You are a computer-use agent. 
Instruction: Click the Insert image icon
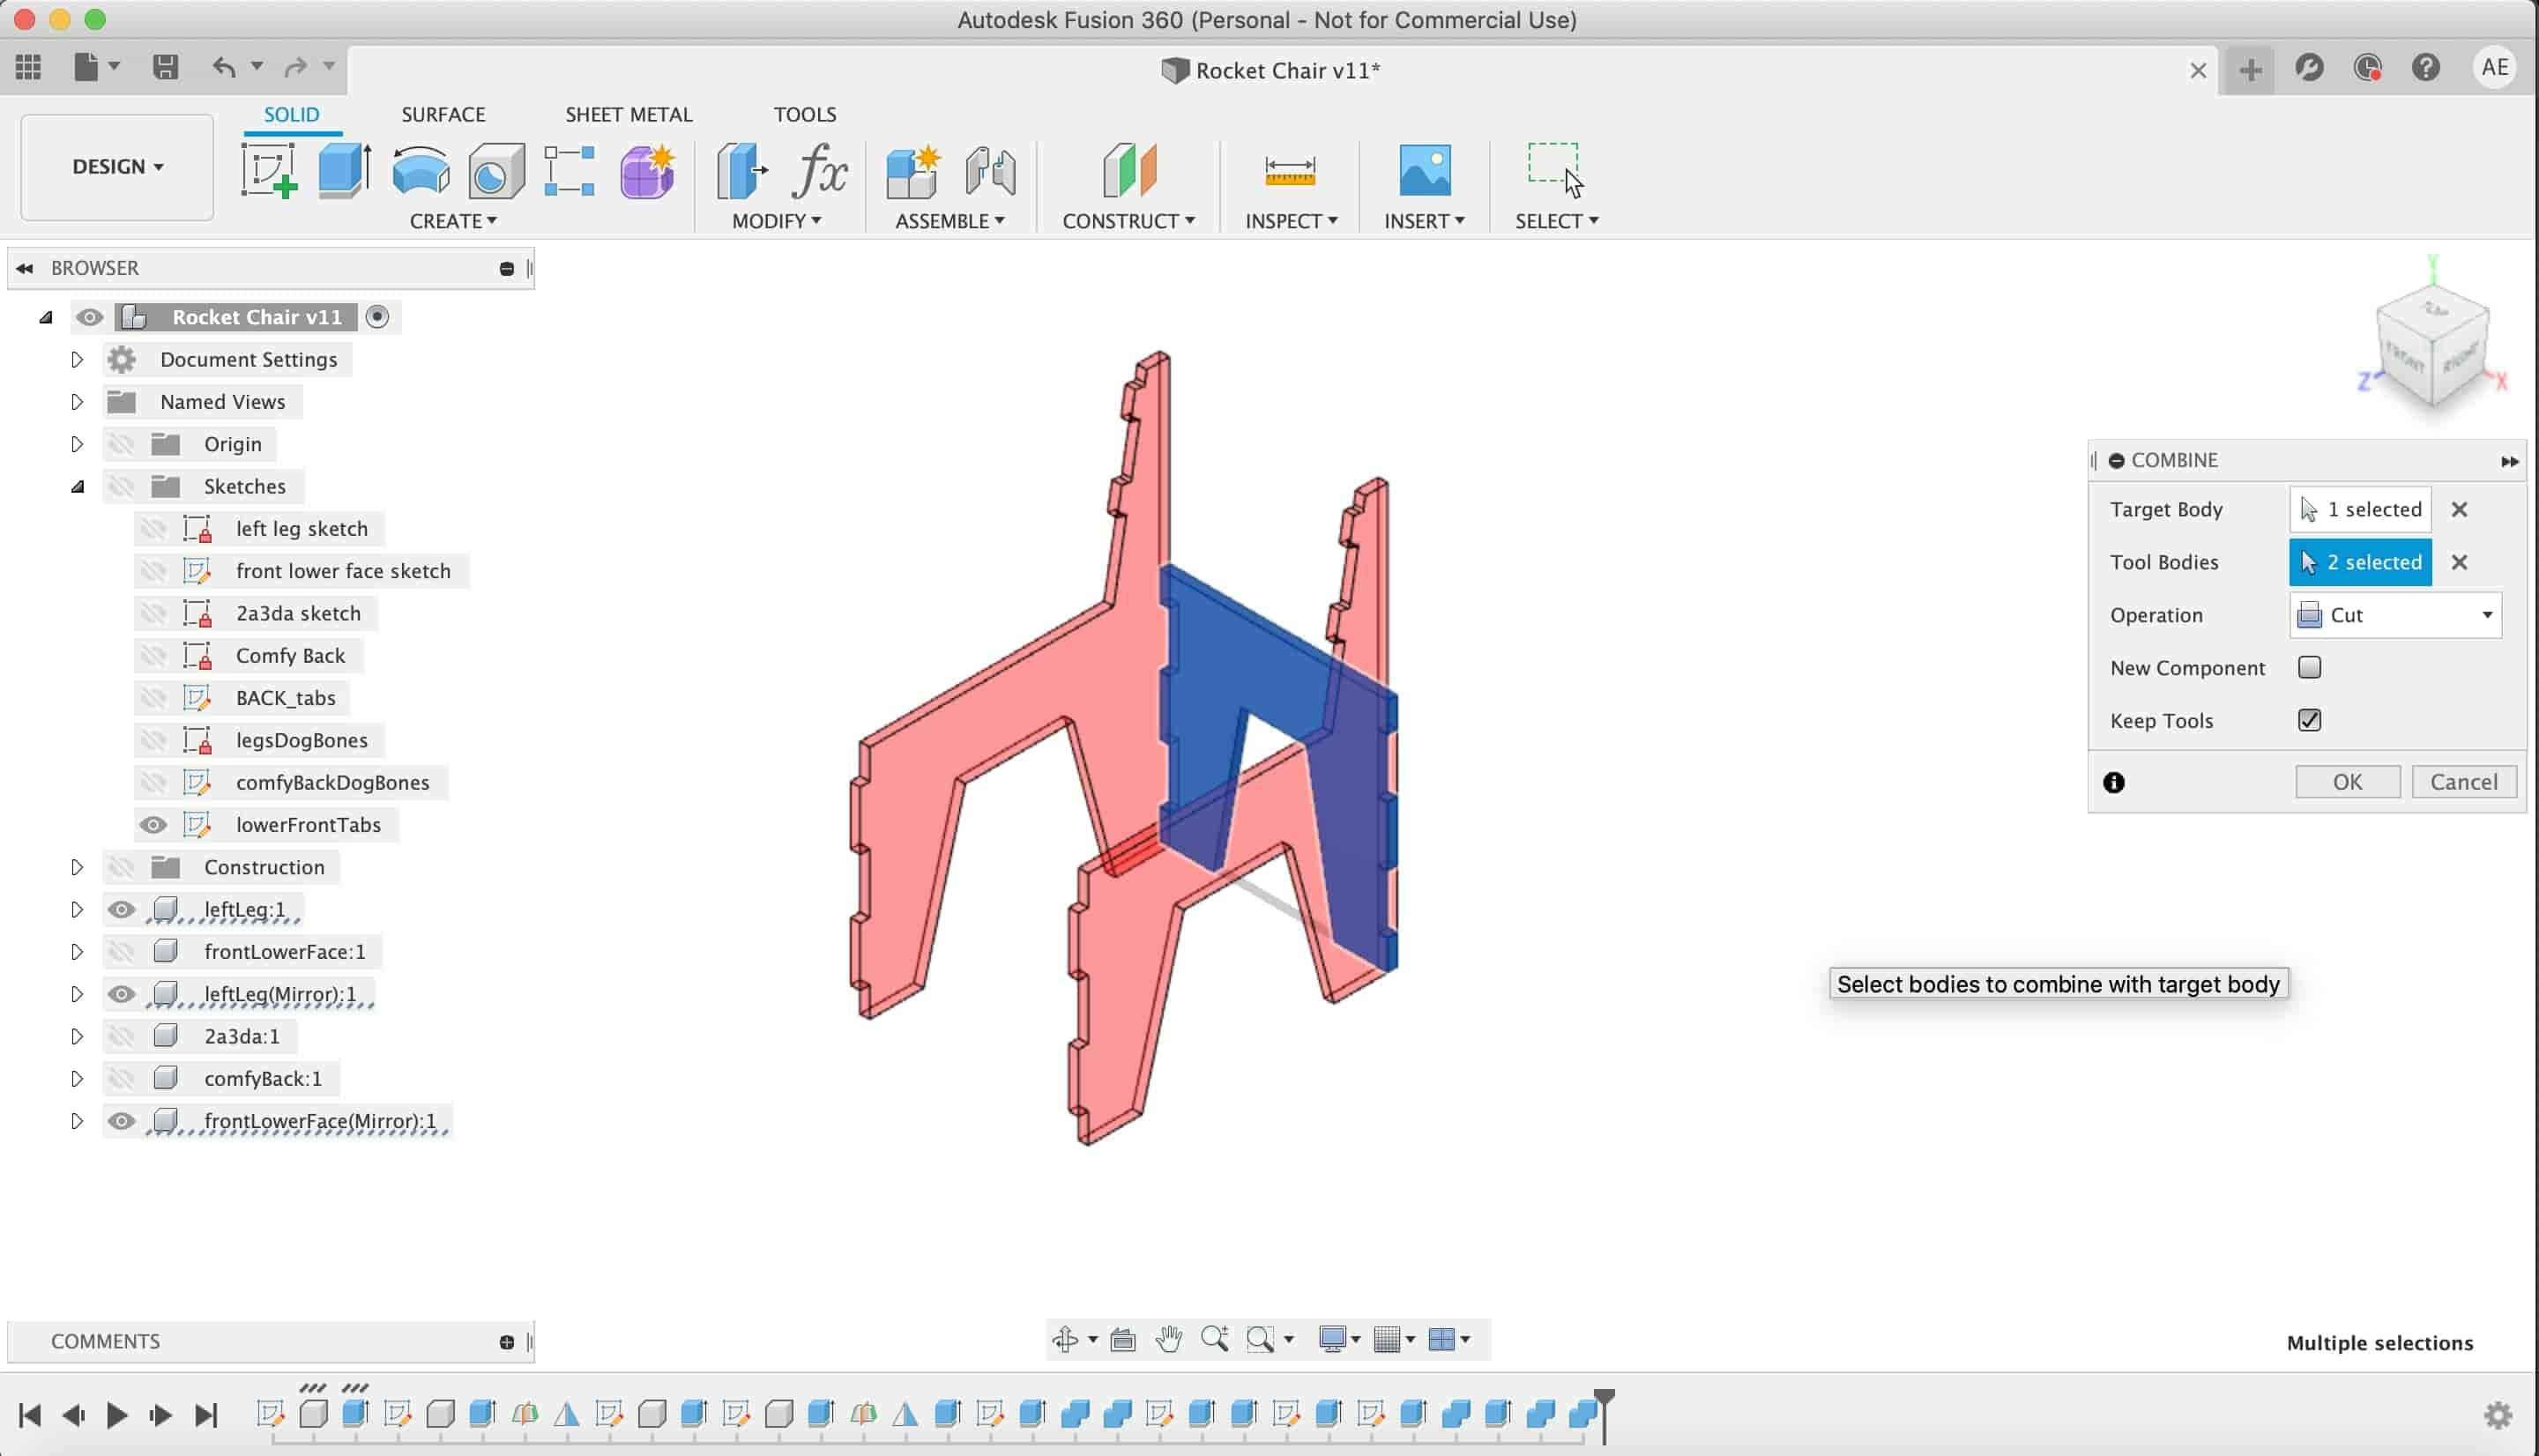pos(1425,170)
